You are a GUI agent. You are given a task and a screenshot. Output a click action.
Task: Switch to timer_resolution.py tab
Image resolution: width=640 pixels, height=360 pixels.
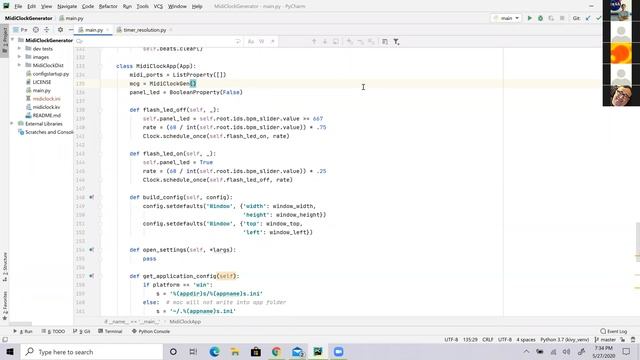coord(144,30)
